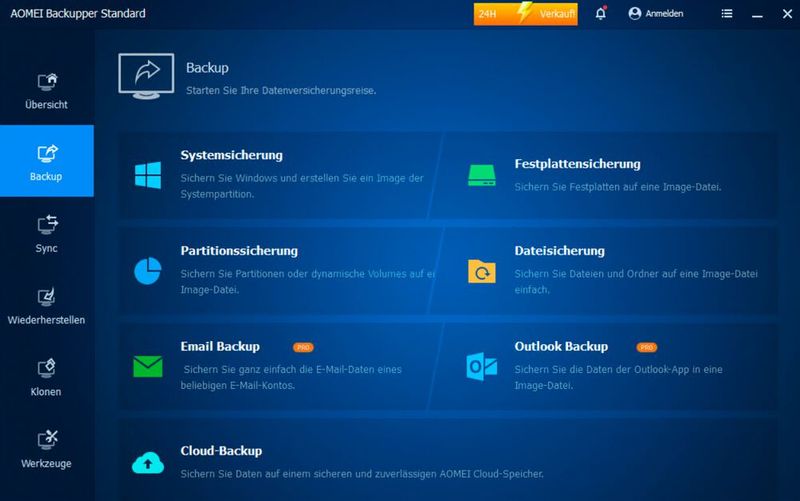The width and height of the screenshot is (800, 501).
Task: Choose Festplattensicherung heading
Action: 578,164
